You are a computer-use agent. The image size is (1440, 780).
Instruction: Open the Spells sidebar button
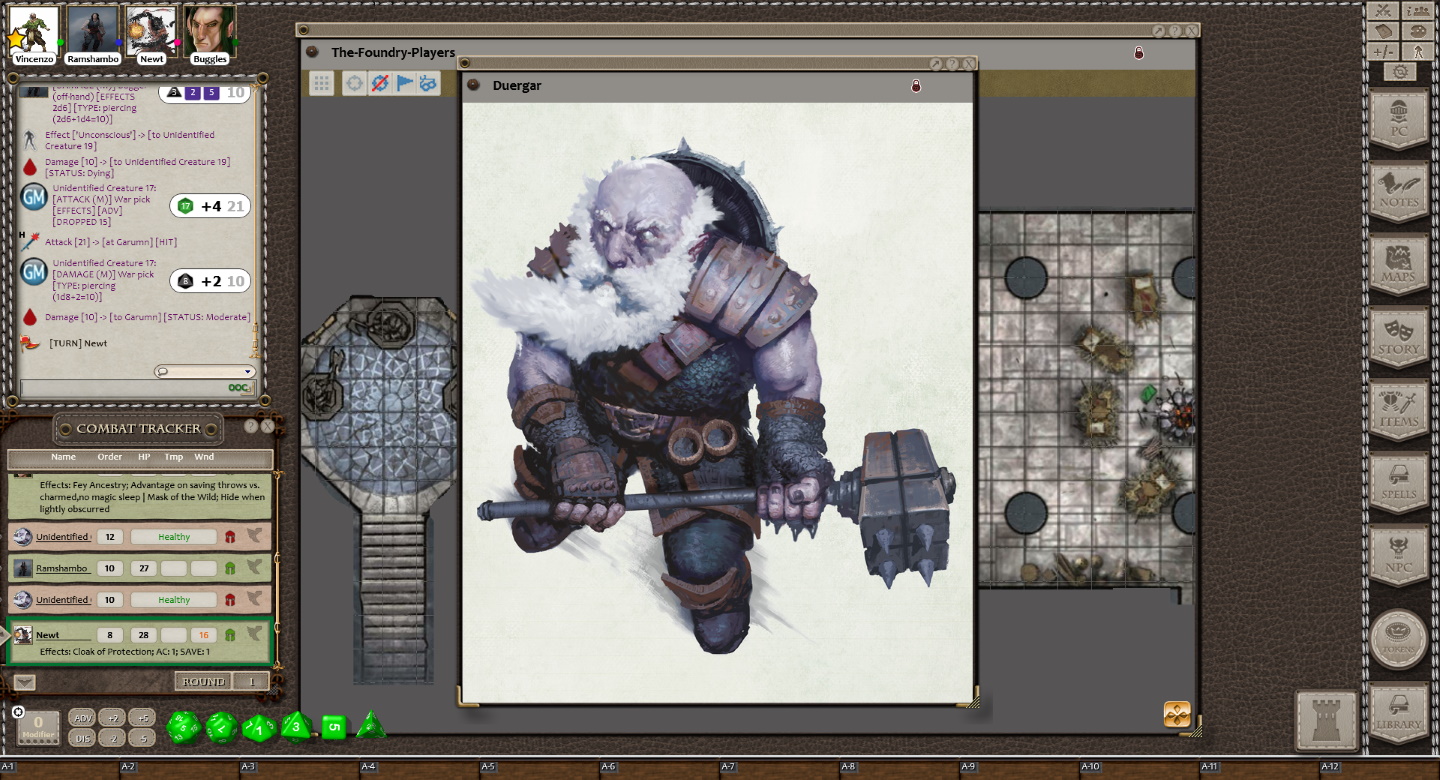(x=1399, y=485)
